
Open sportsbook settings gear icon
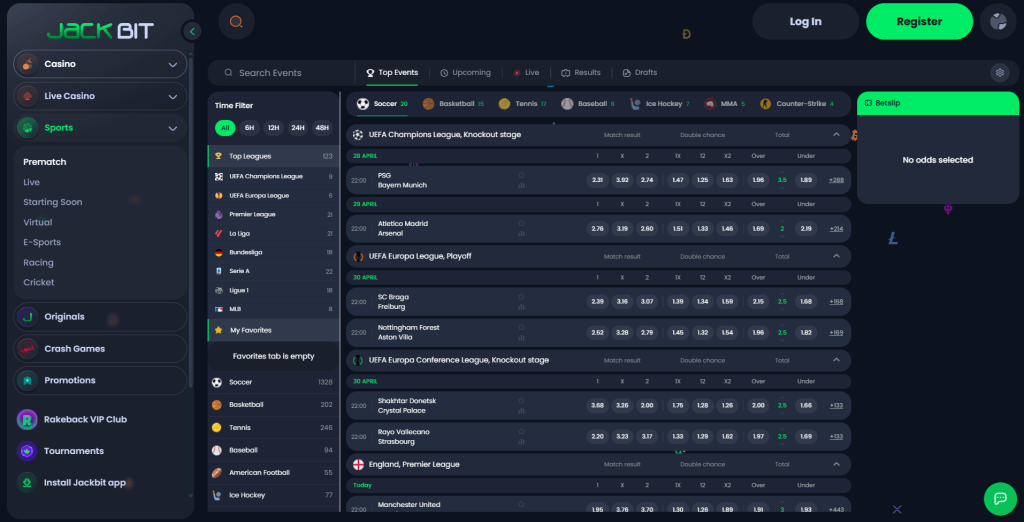(x=998, y=73)
